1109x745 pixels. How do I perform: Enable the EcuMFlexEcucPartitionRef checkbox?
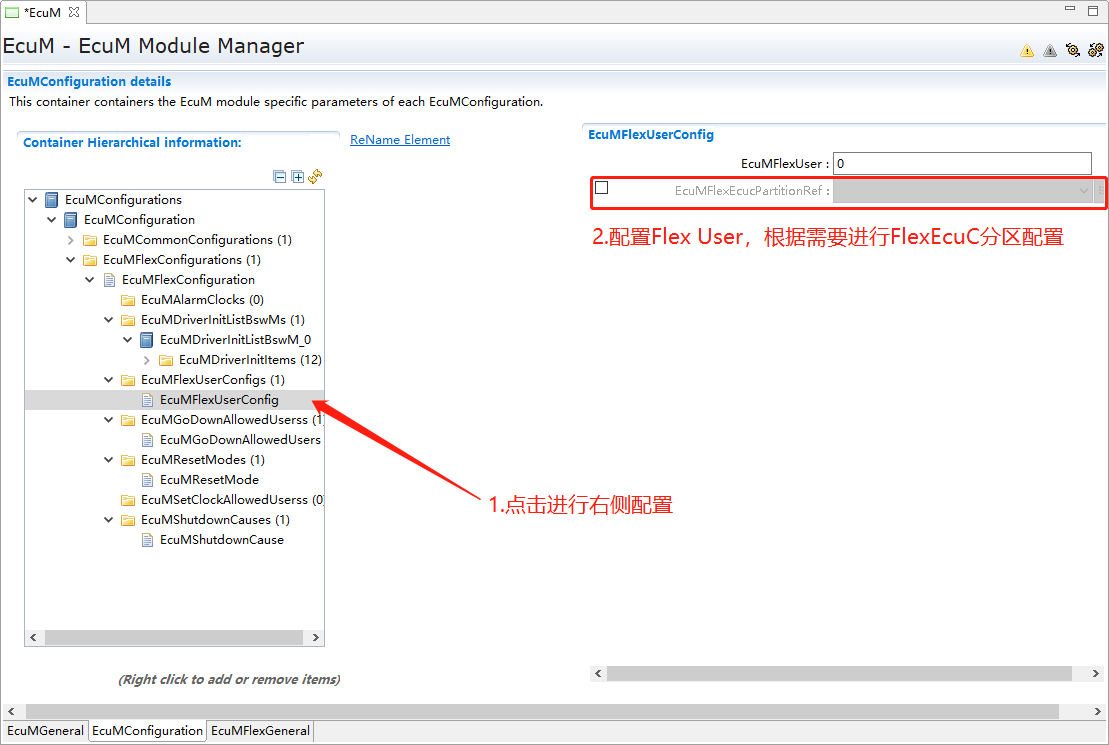point(602,188)
